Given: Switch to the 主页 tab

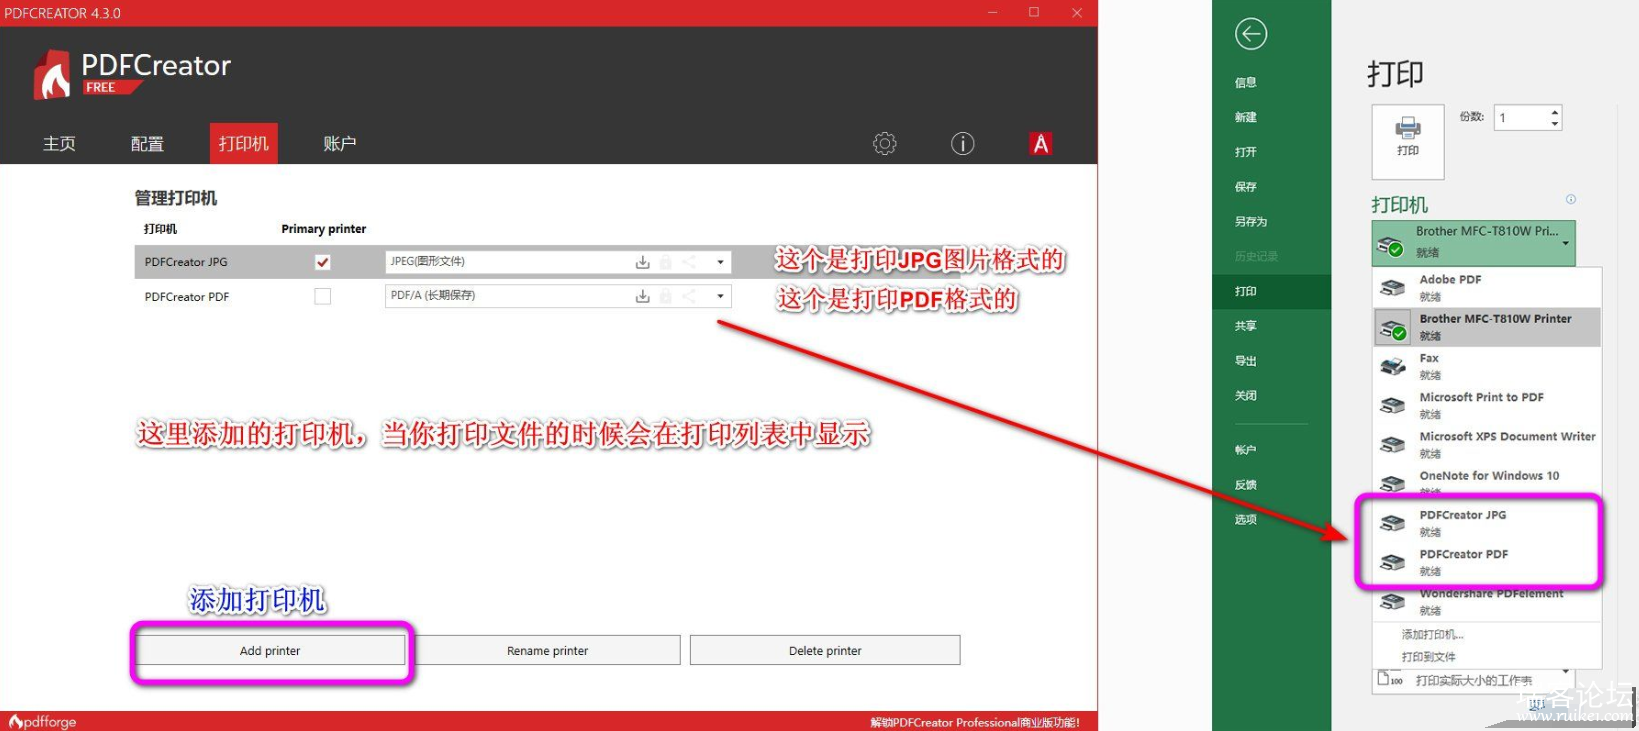Looking at the screenshot, I should click(59, 144).
